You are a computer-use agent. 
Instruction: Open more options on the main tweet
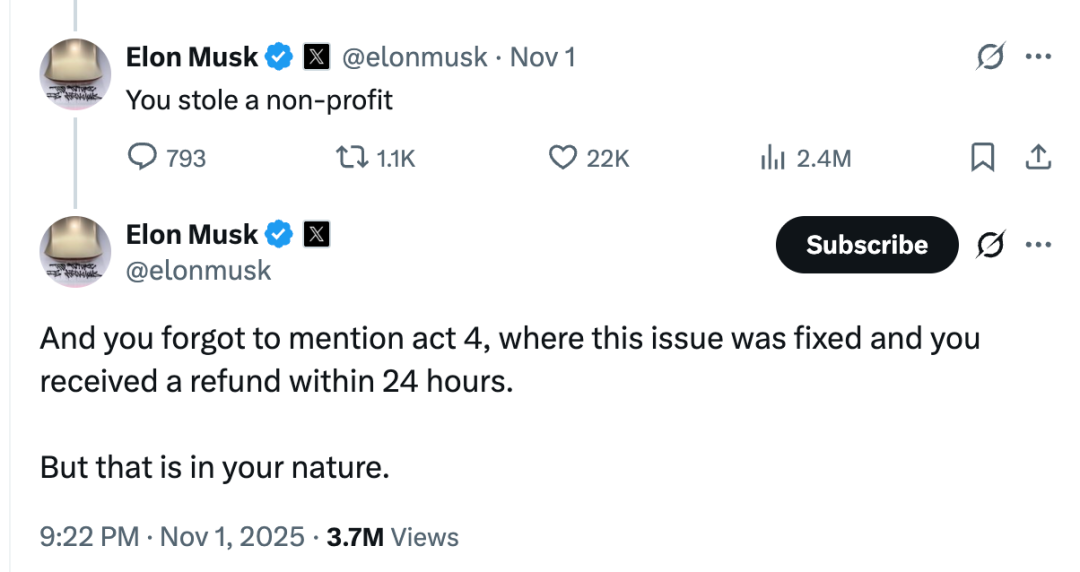click(1039, 245)
